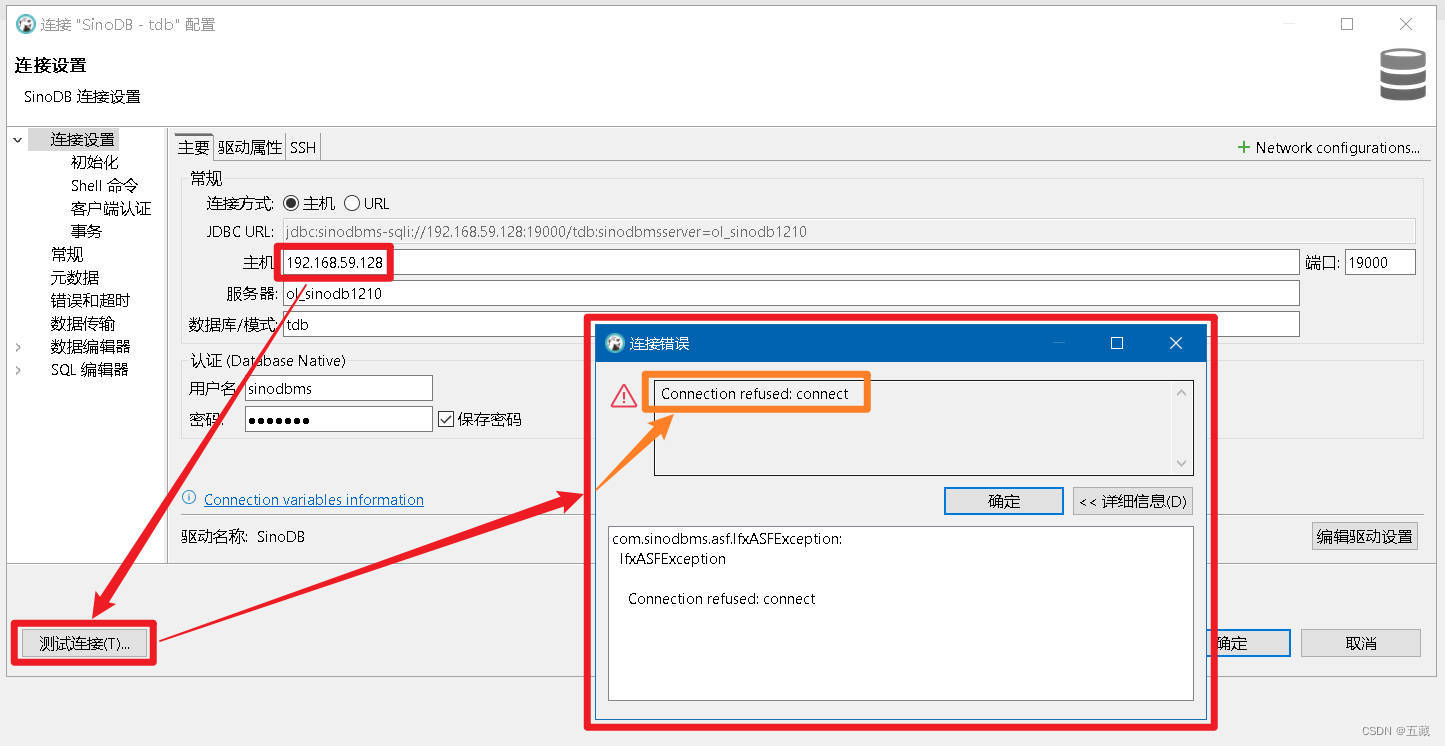
Task: Click the 测试连接 button
Action: click(x=84, y=643)
